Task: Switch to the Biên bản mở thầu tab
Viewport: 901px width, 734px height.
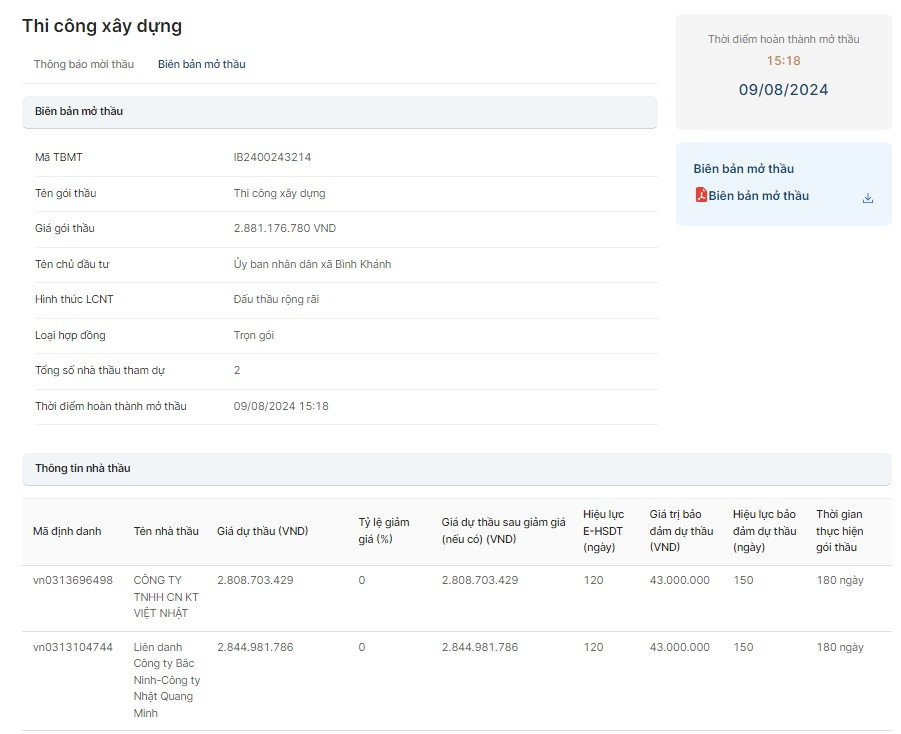Action: [x=201, y=64]
